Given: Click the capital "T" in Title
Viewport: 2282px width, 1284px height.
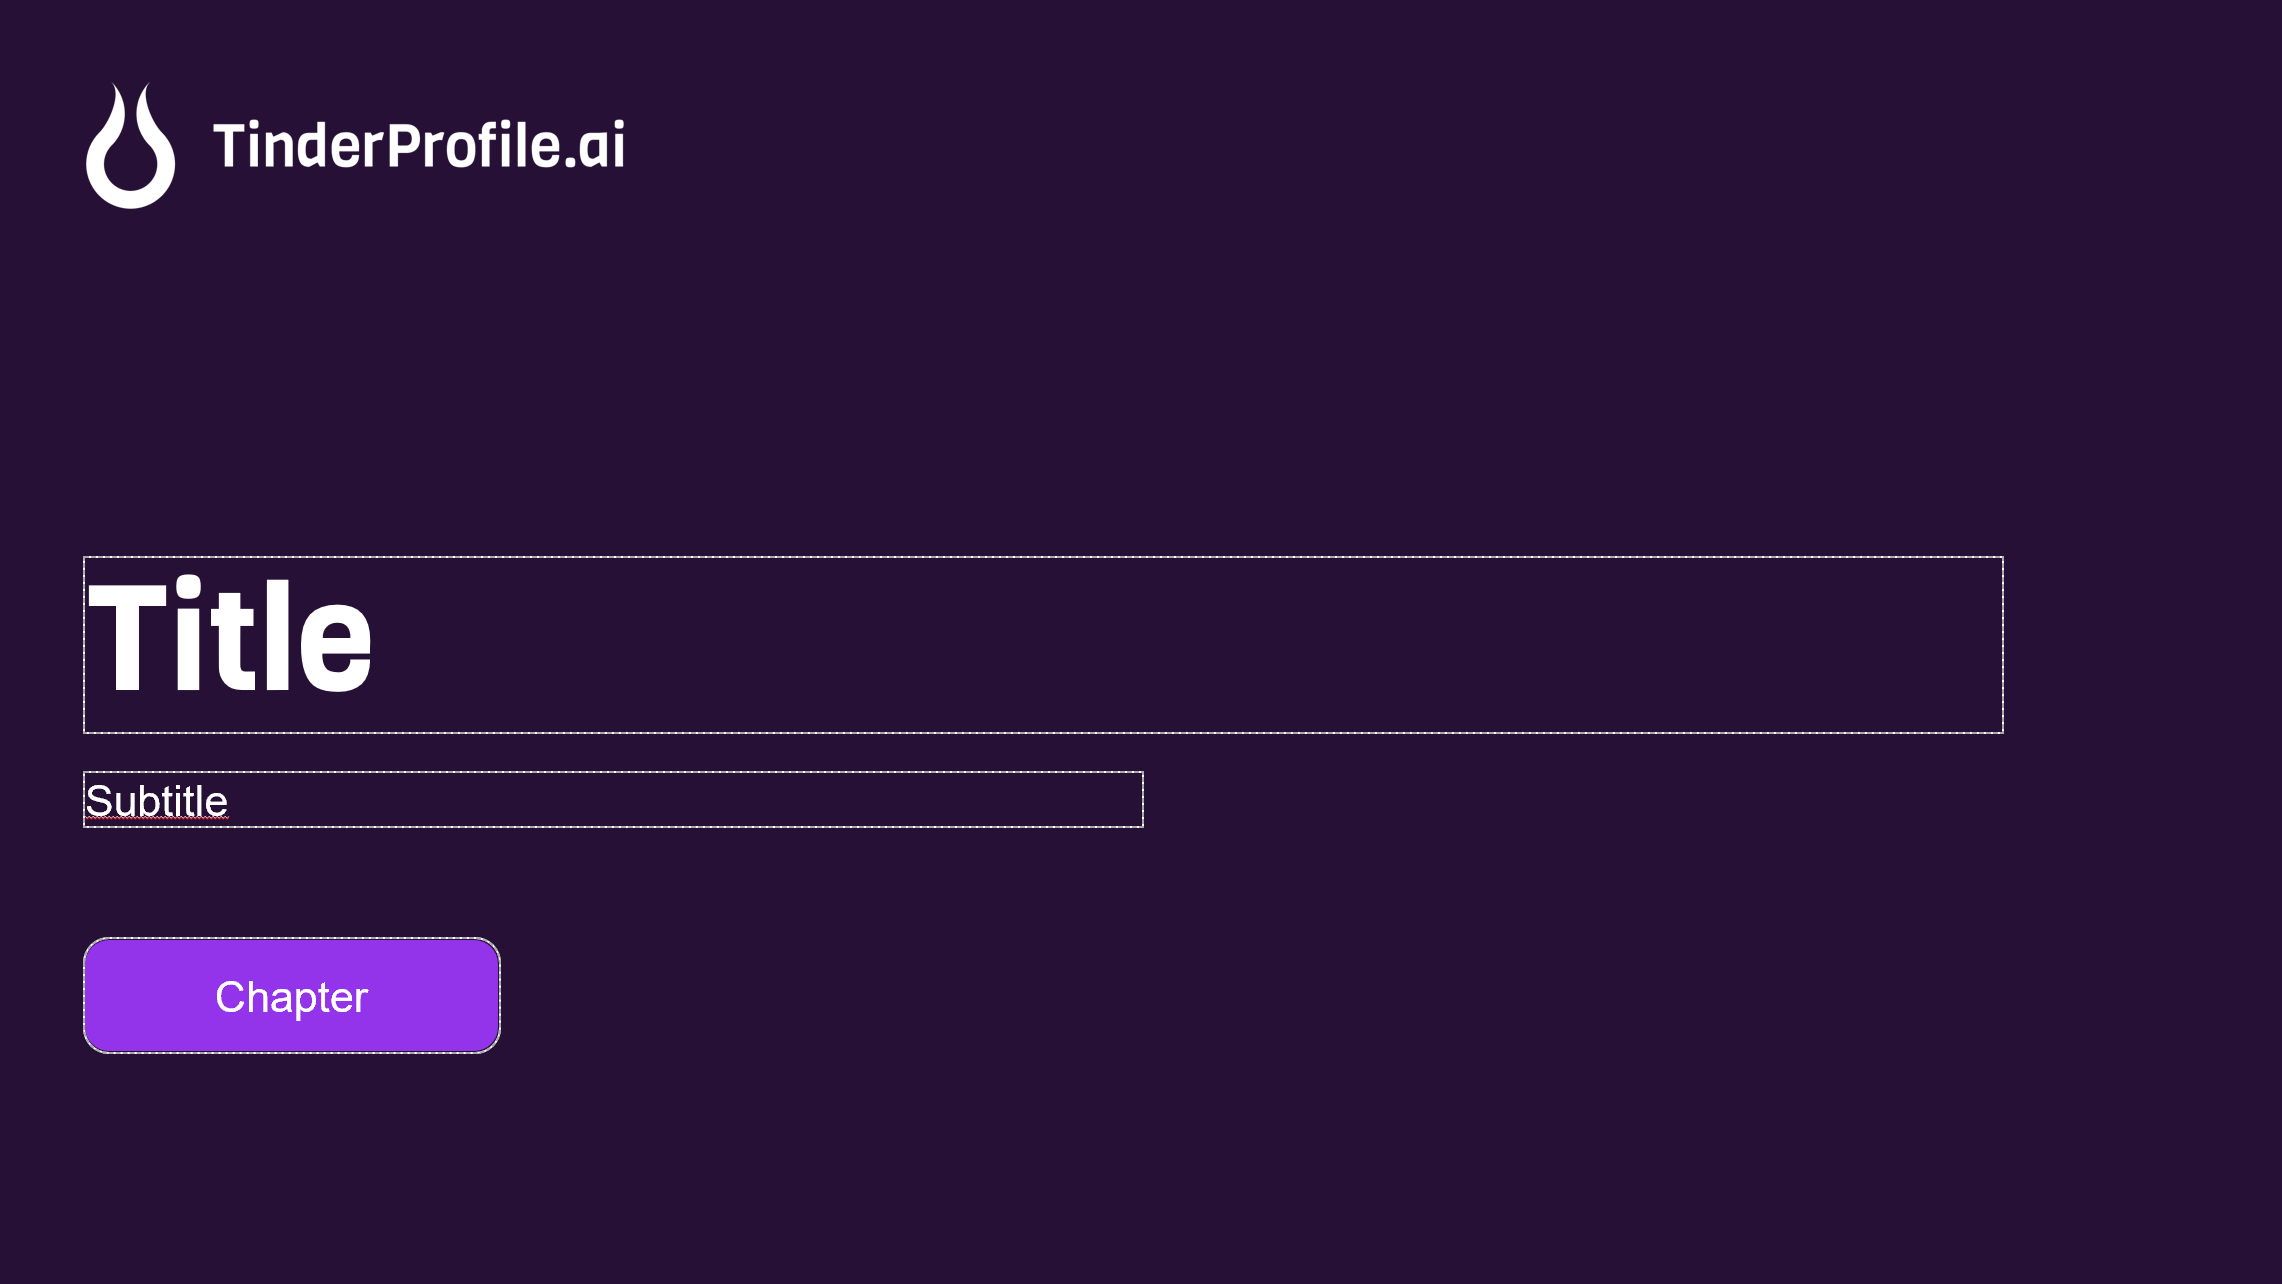Looking at the screenshot, I should (127, 636).
